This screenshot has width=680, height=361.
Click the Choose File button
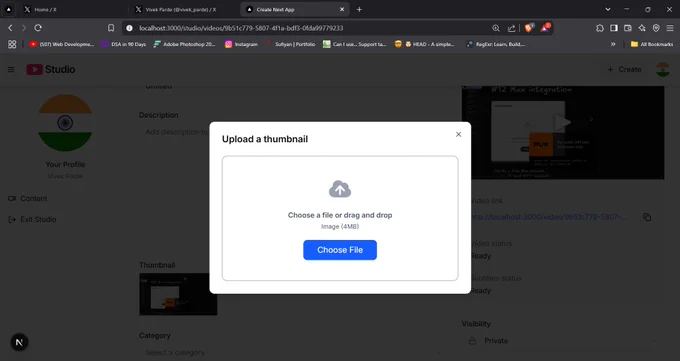coord(340,250)
